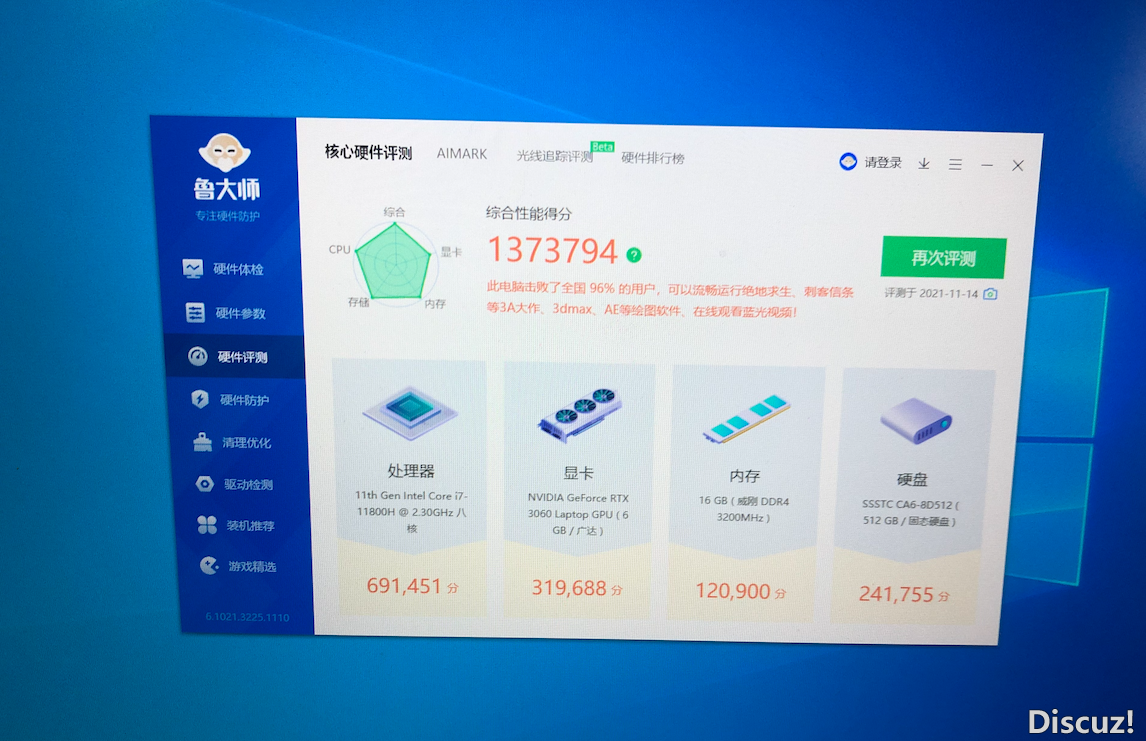
Task: Click the 硬件参数 sliders icon
Action: (195, 312)
